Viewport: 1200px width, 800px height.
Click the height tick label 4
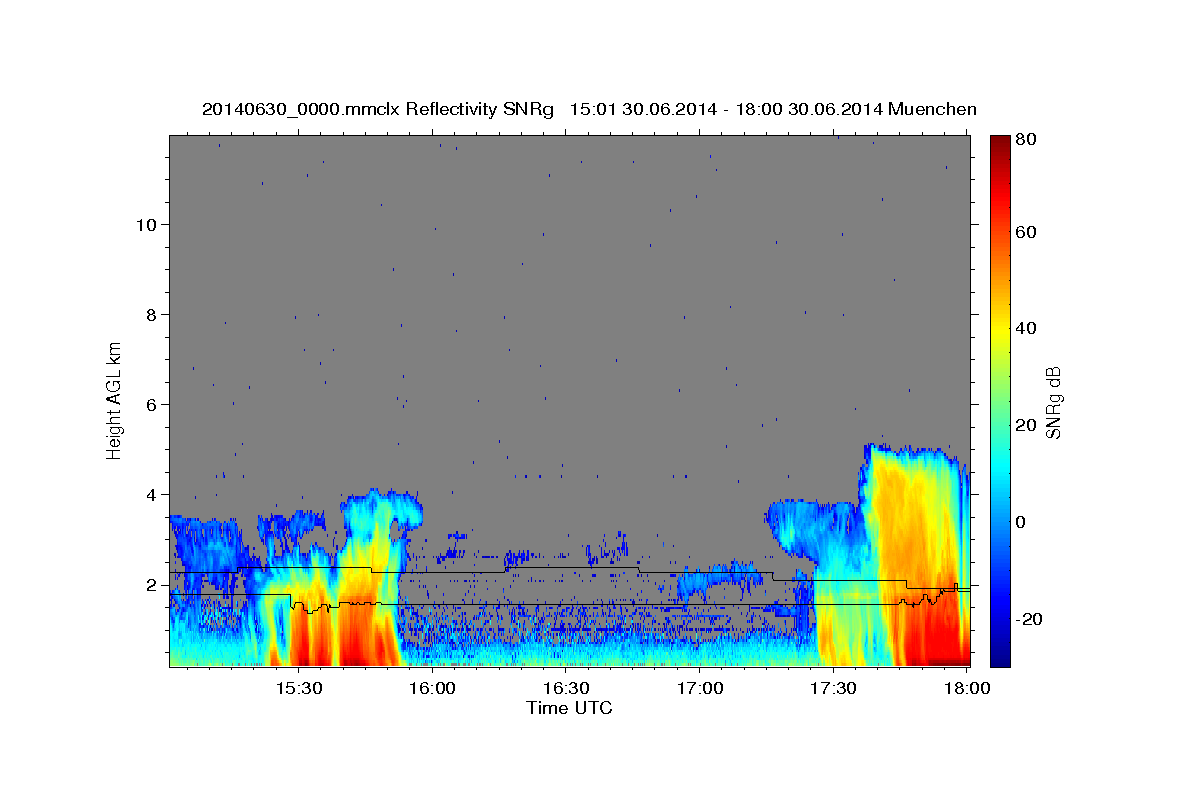[150, 494]
